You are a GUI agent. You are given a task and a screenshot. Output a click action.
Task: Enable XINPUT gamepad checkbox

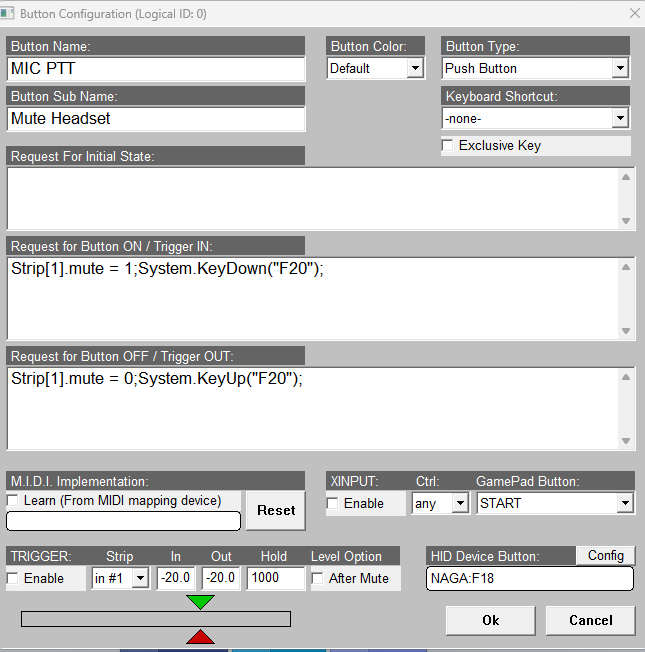click(334, 503)
